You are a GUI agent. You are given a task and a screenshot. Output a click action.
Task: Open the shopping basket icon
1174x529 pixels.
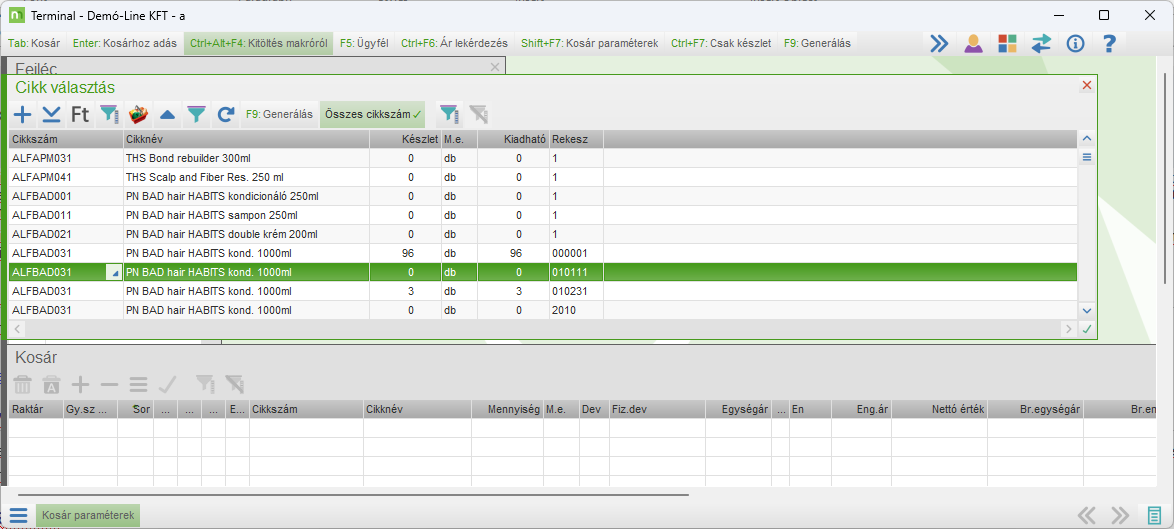(139, 114)
